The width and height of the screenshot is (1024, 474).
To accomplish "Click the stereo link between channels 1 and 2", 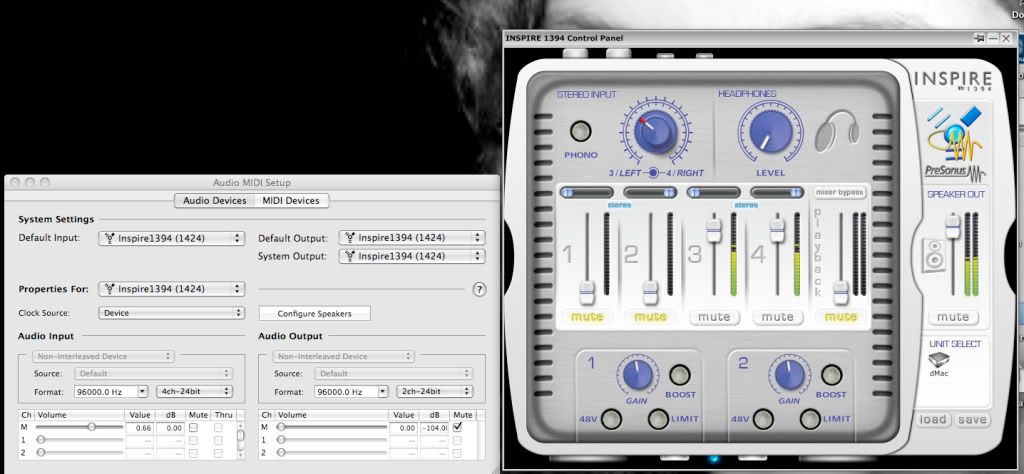I will coord(619,205).
